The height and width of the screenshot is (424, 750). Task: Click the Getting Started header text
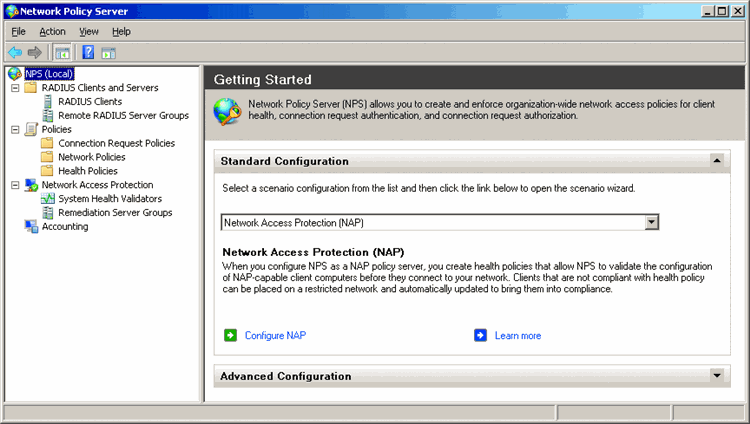(262, 79)
